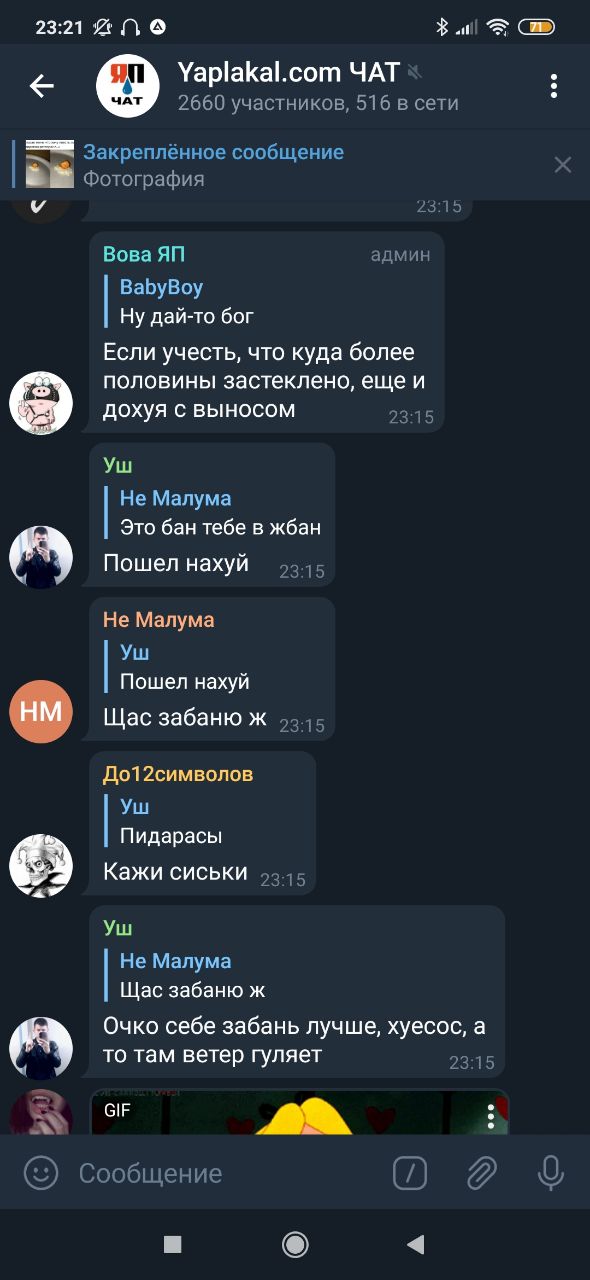Open Yaplakal chat group avatar

click(127, 86)
